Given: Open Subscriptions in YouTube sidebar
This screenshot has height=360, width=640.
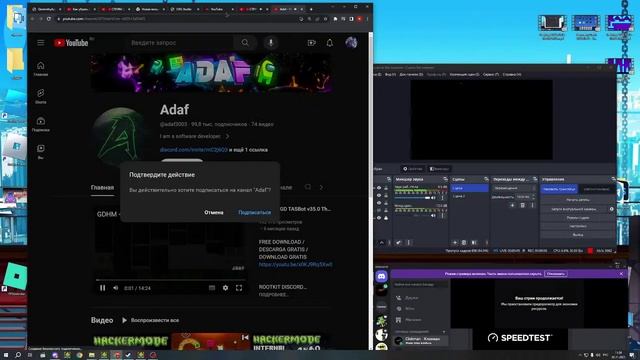Looking at the screenshot, I should 40,124.
